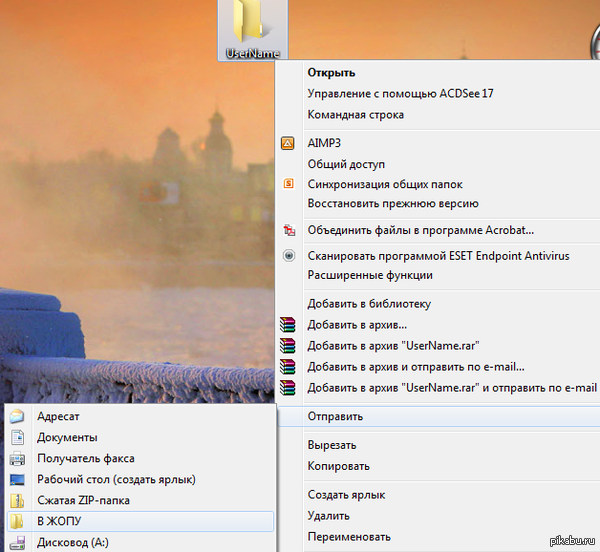Open Командная строка from context menu
Viewport: 600px width, 552px height.
[355, 115]
